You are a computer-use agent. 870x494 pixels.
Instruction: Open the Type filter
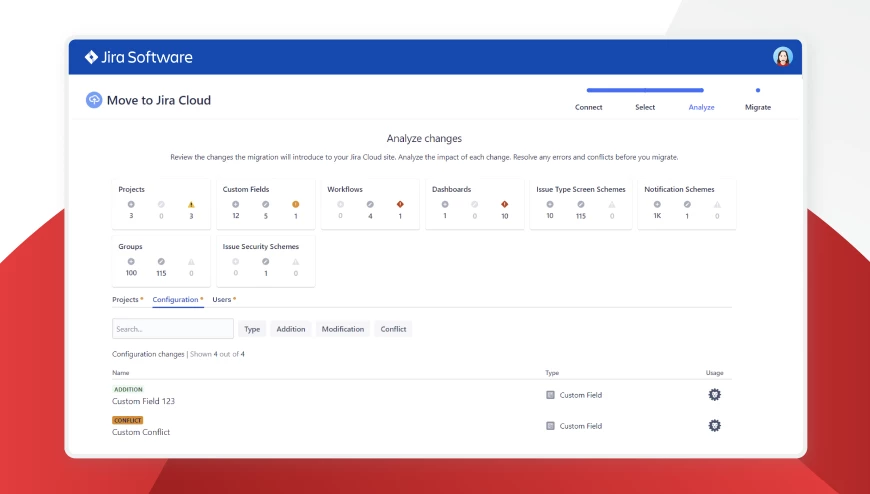[252, 329]
